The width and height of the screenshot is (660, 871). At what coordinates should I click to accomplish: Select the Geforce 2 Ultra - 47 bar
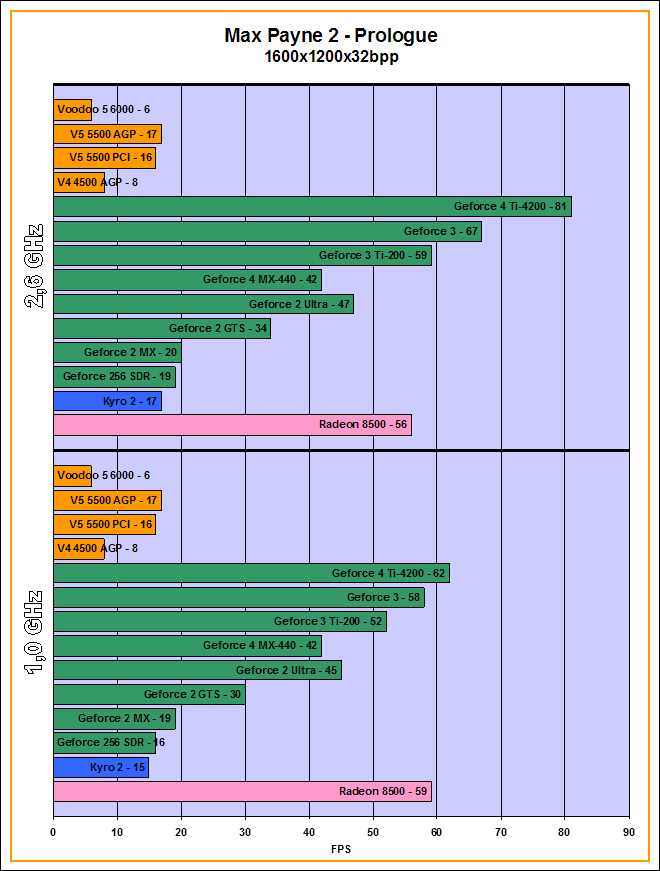[x=203, y=304]
